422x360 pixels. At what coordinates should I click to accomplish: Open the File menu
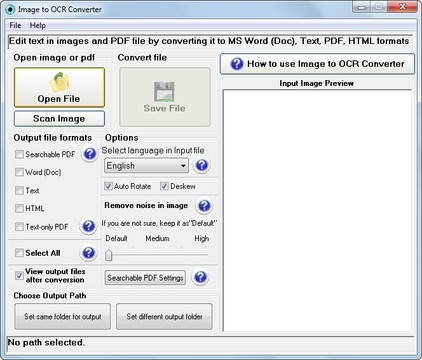(15, 25)
